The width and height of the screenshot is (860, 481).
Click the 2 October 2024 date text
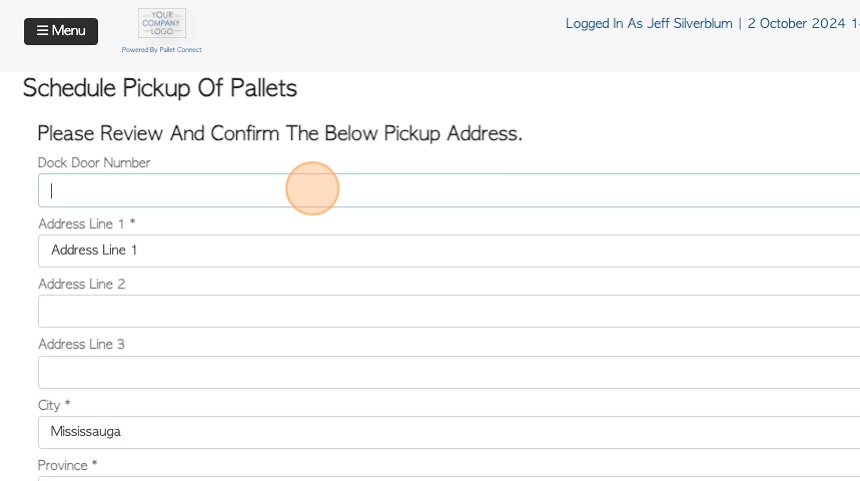pos(796,24)
